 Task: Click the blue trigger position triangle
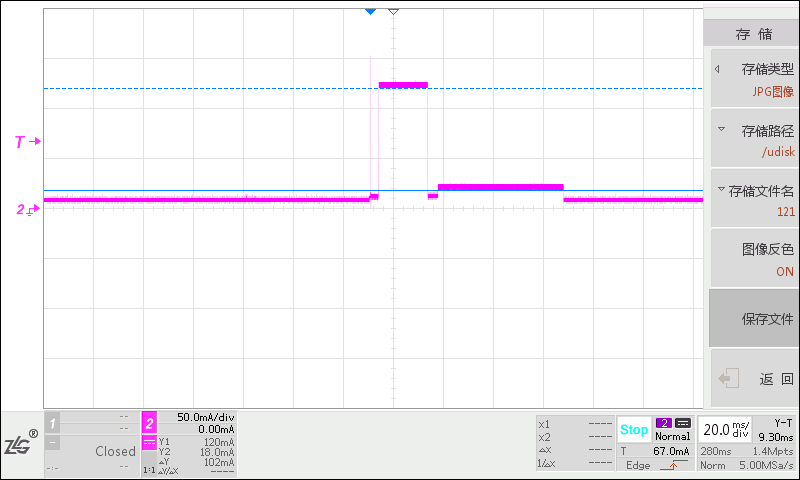coord(371,11)
